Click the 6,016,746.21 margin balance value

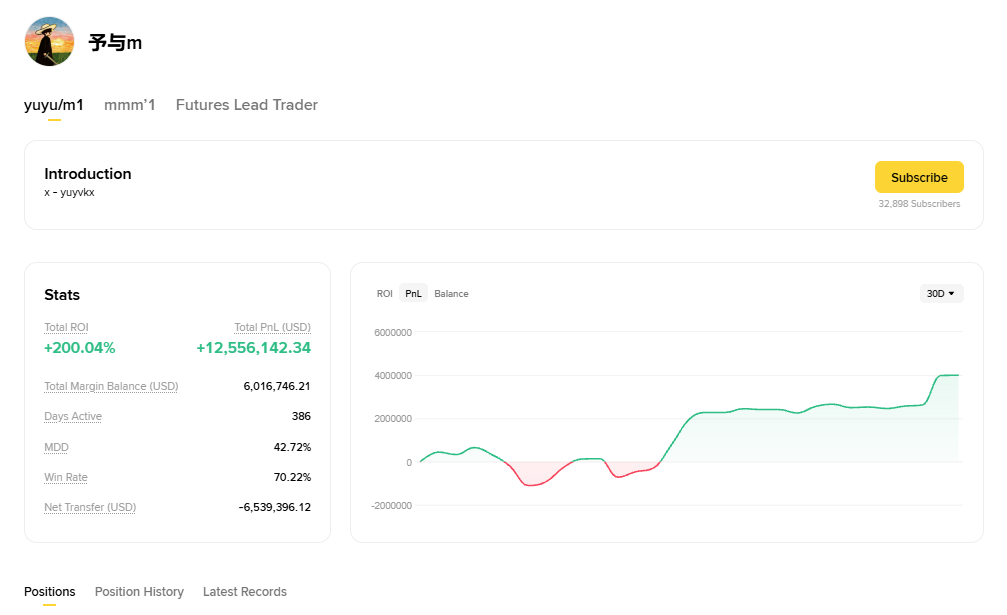coord(277,386)
